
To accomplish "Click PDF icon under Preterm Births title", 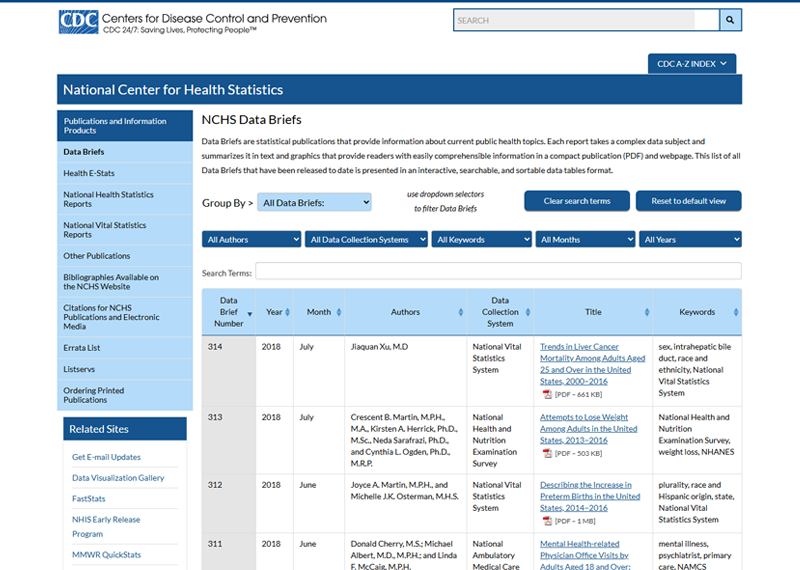I will click(x=547, y=521).
